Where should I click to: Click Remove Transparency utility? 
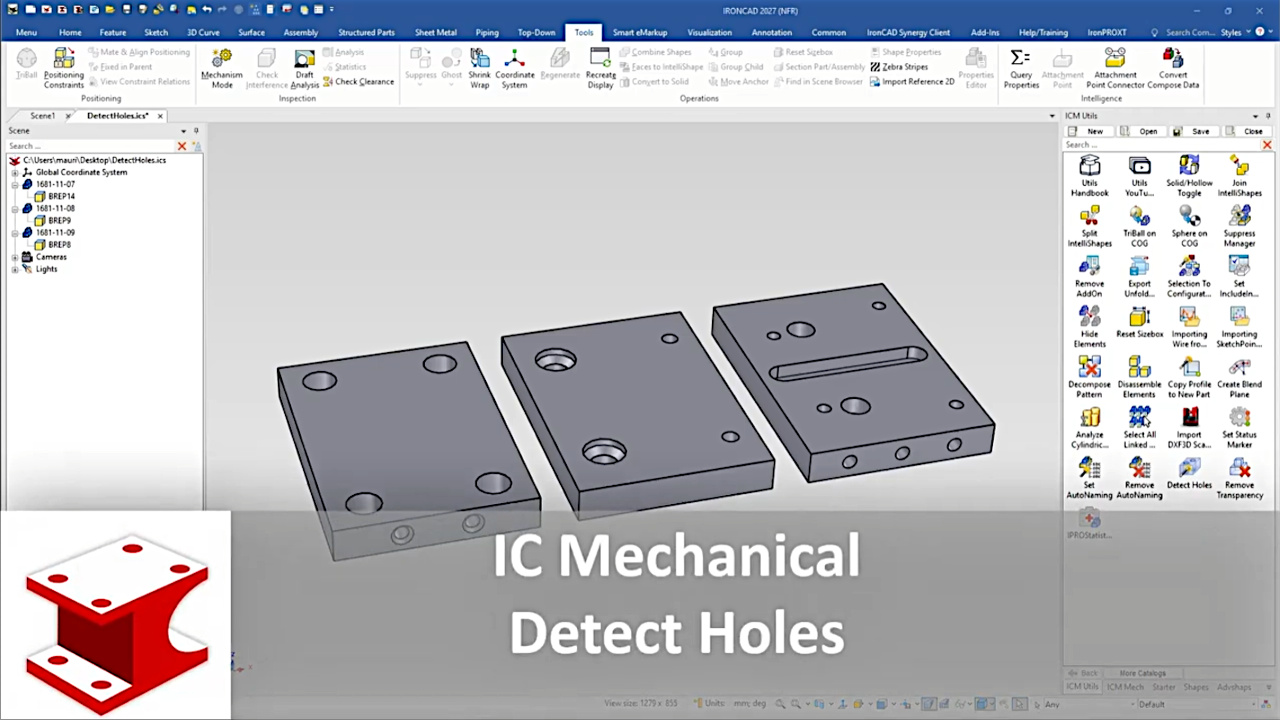click(x=1239, y=478)
